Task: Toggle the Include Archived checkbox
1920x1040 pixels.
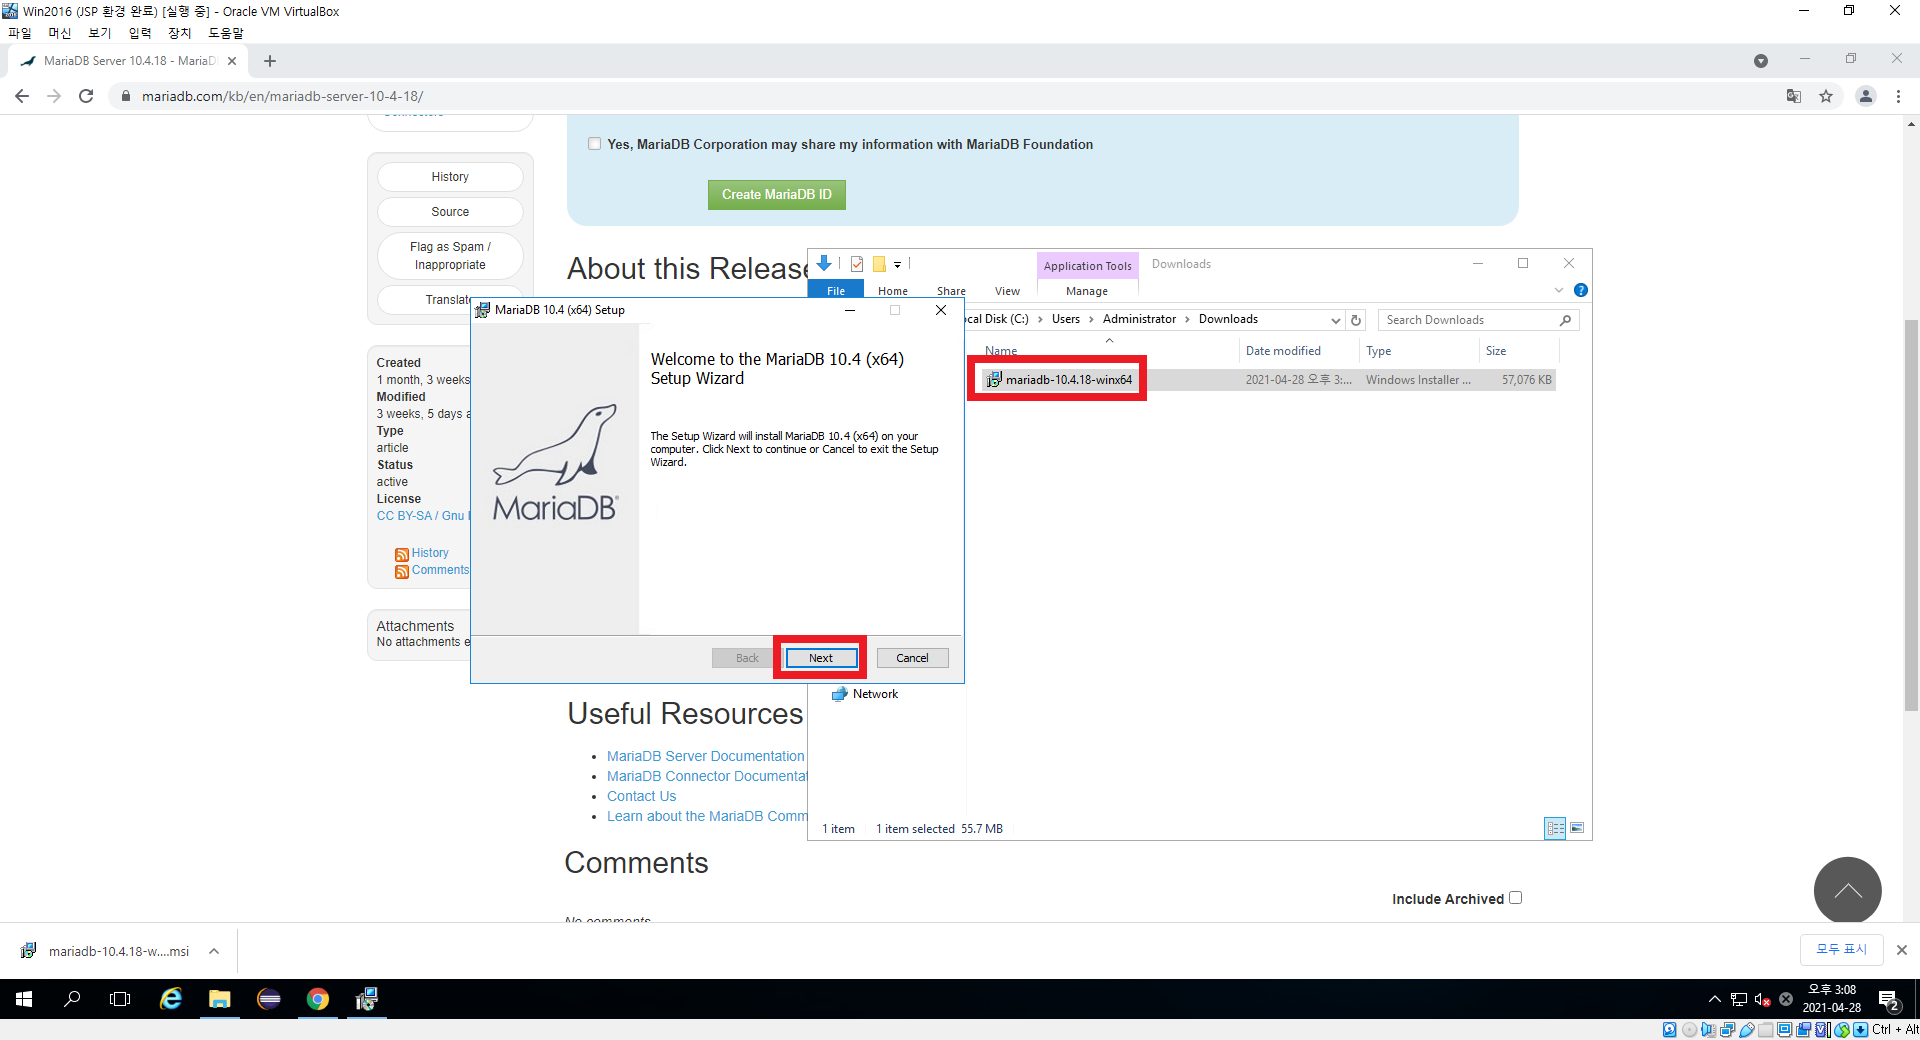Action: click(1516, 898)
